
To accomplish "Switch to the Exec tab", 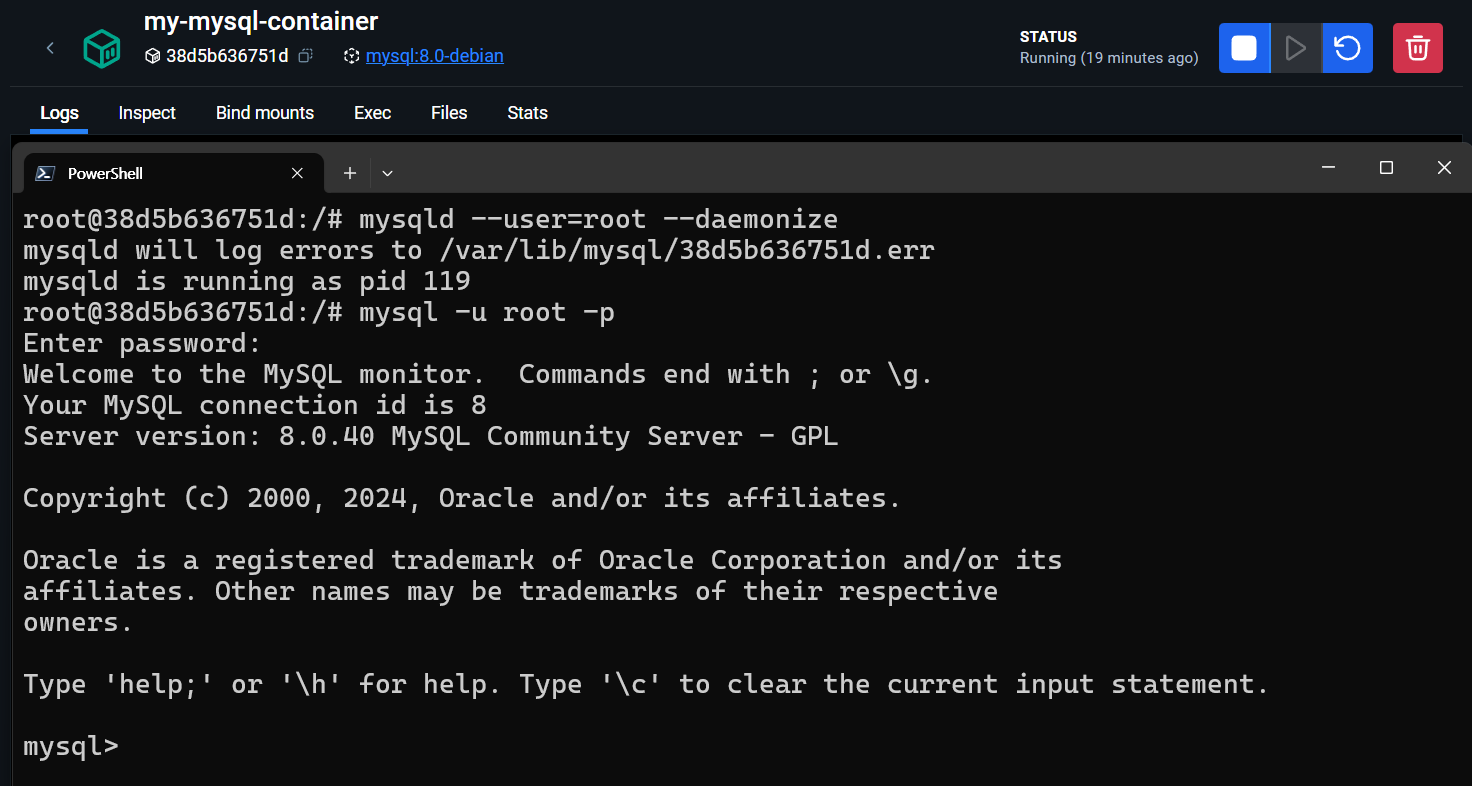I will point(372,113).
